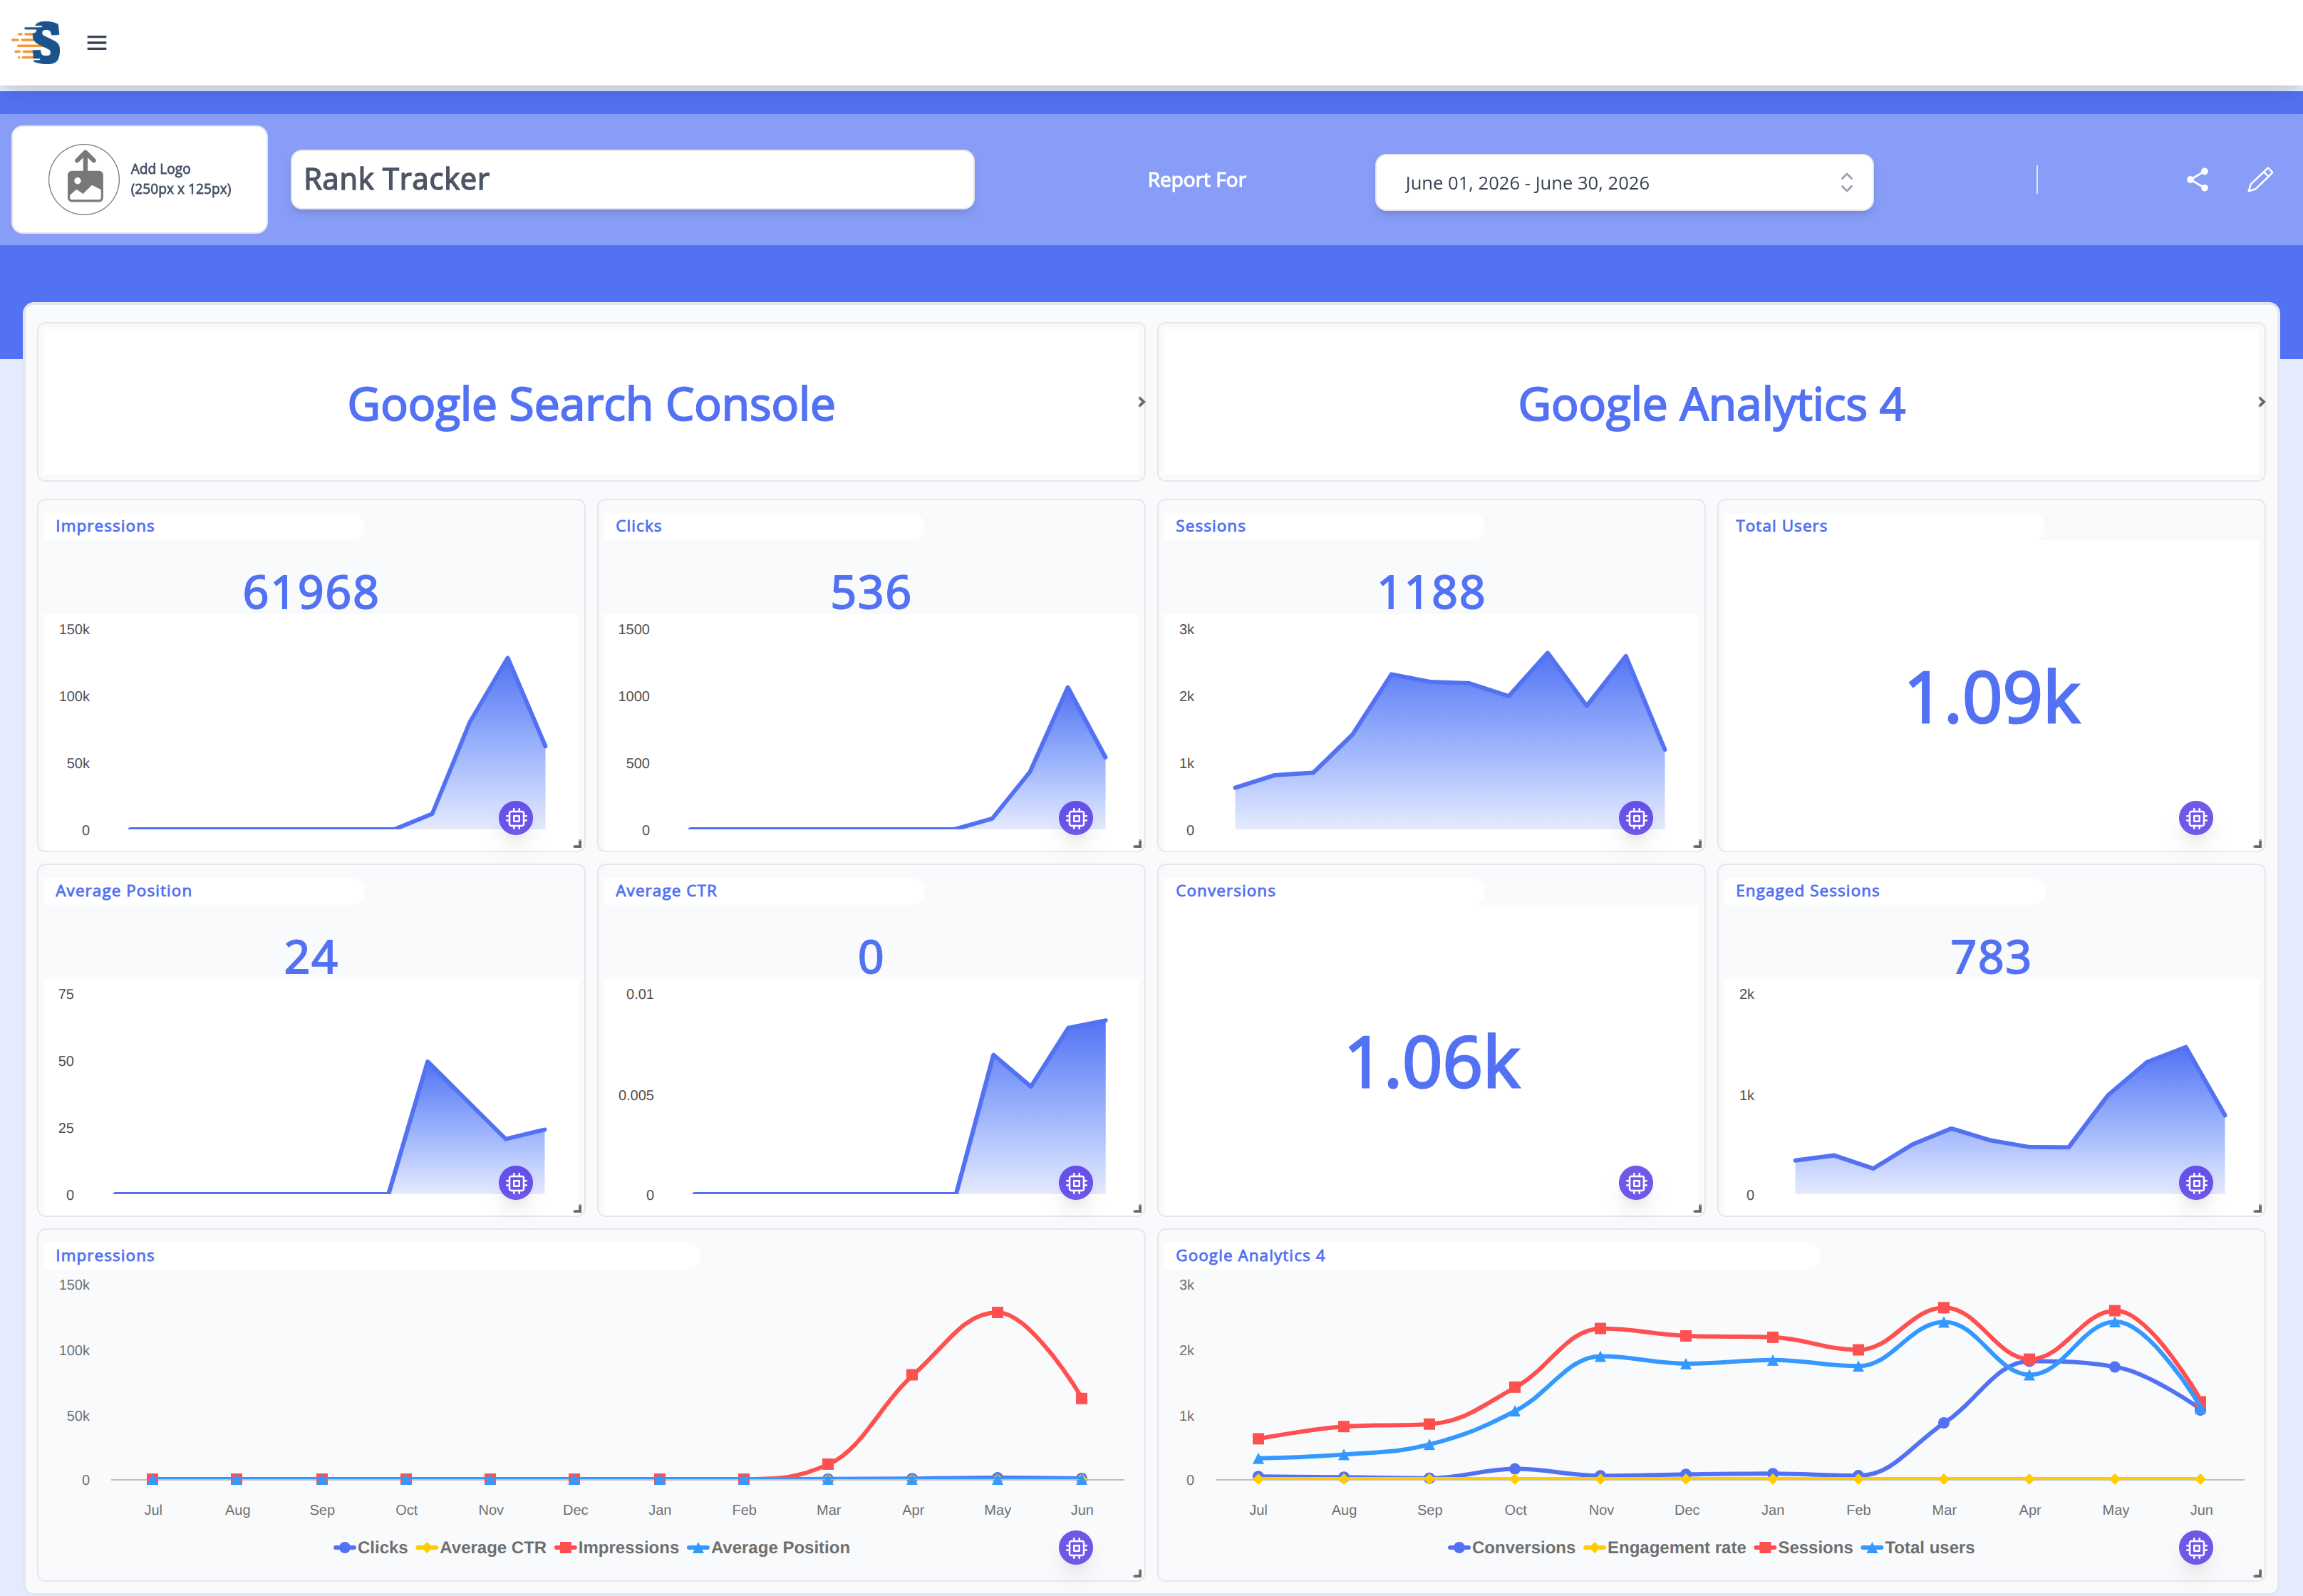Open widget settings on Average CTR card
The image size is (2303, 1596).
pos(1076,1183)
